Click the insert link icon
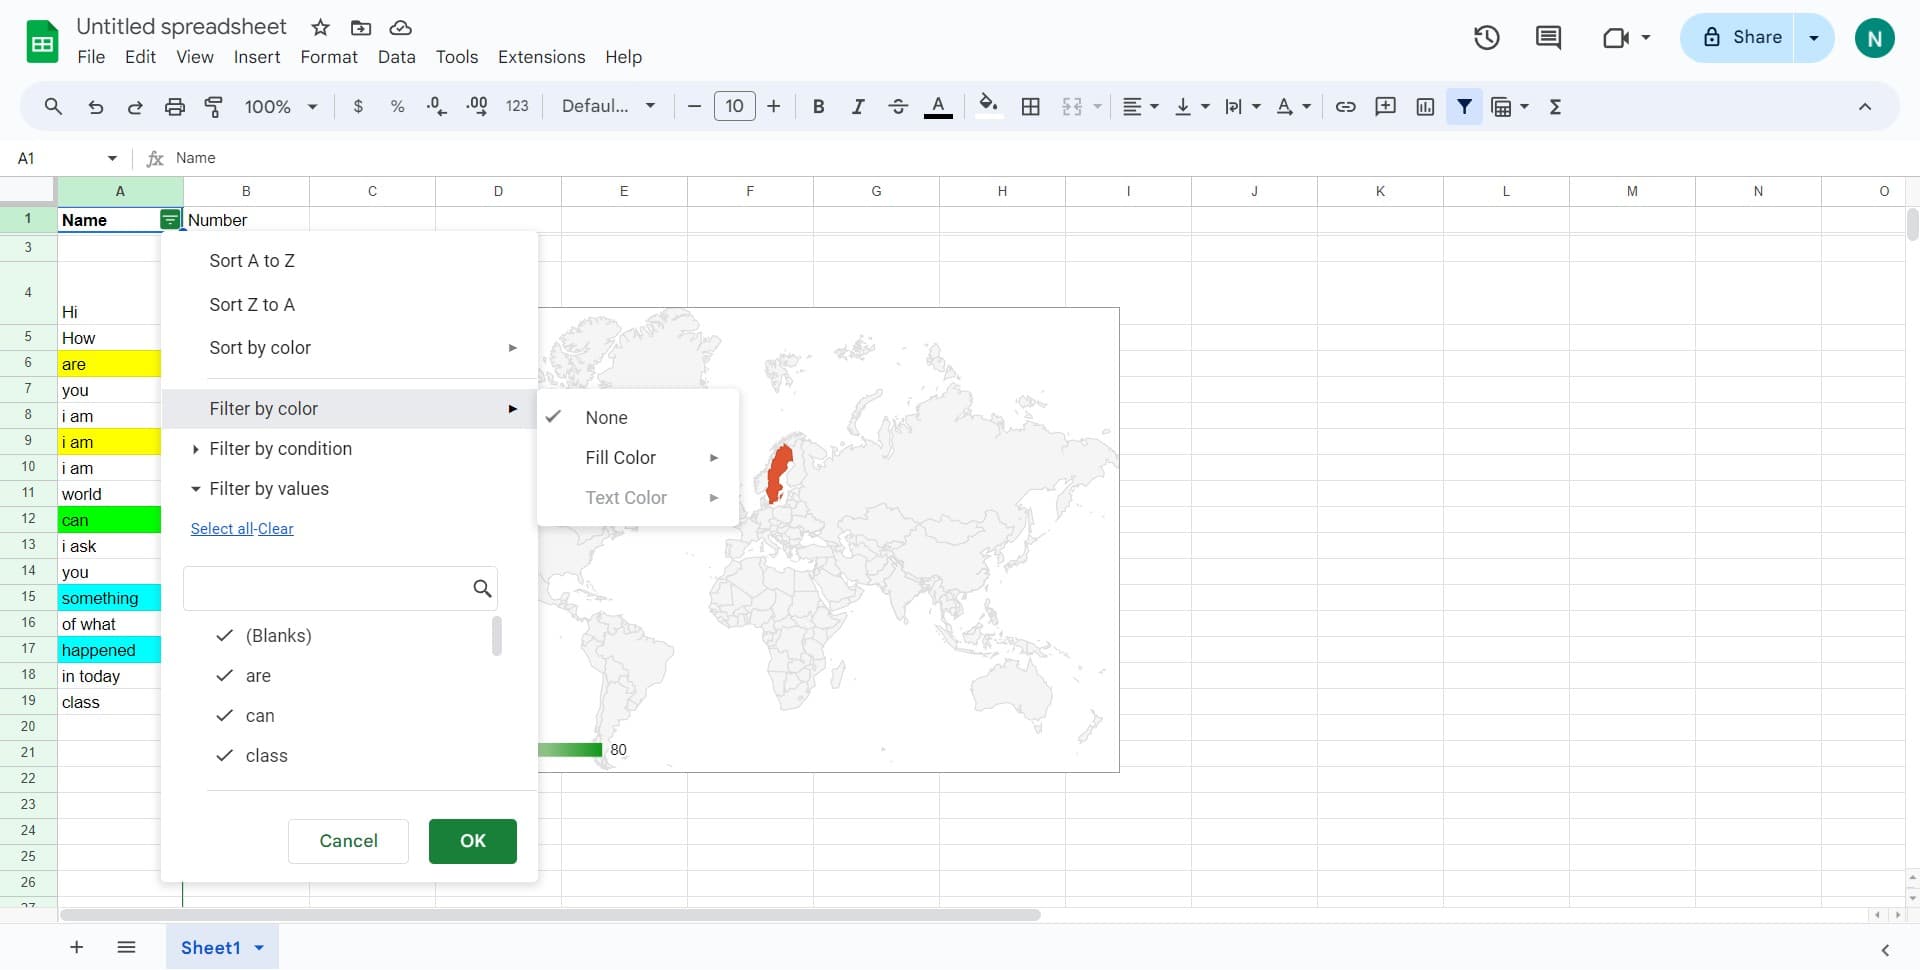Image resolution: width=1920 pixels, height=970 pixels. [x=1345, y=107]
